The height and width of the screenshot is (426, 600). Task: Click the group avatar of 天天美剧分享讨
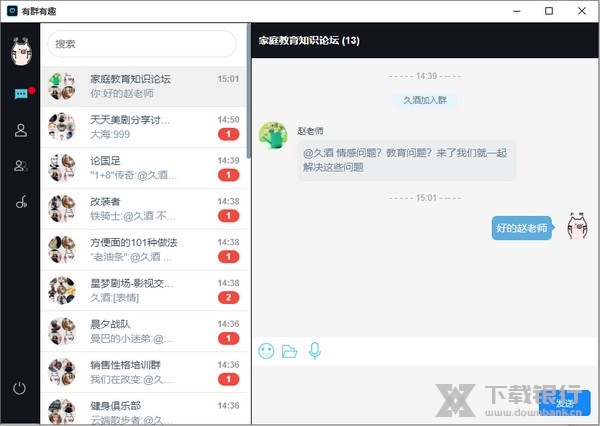click(62, 127)
